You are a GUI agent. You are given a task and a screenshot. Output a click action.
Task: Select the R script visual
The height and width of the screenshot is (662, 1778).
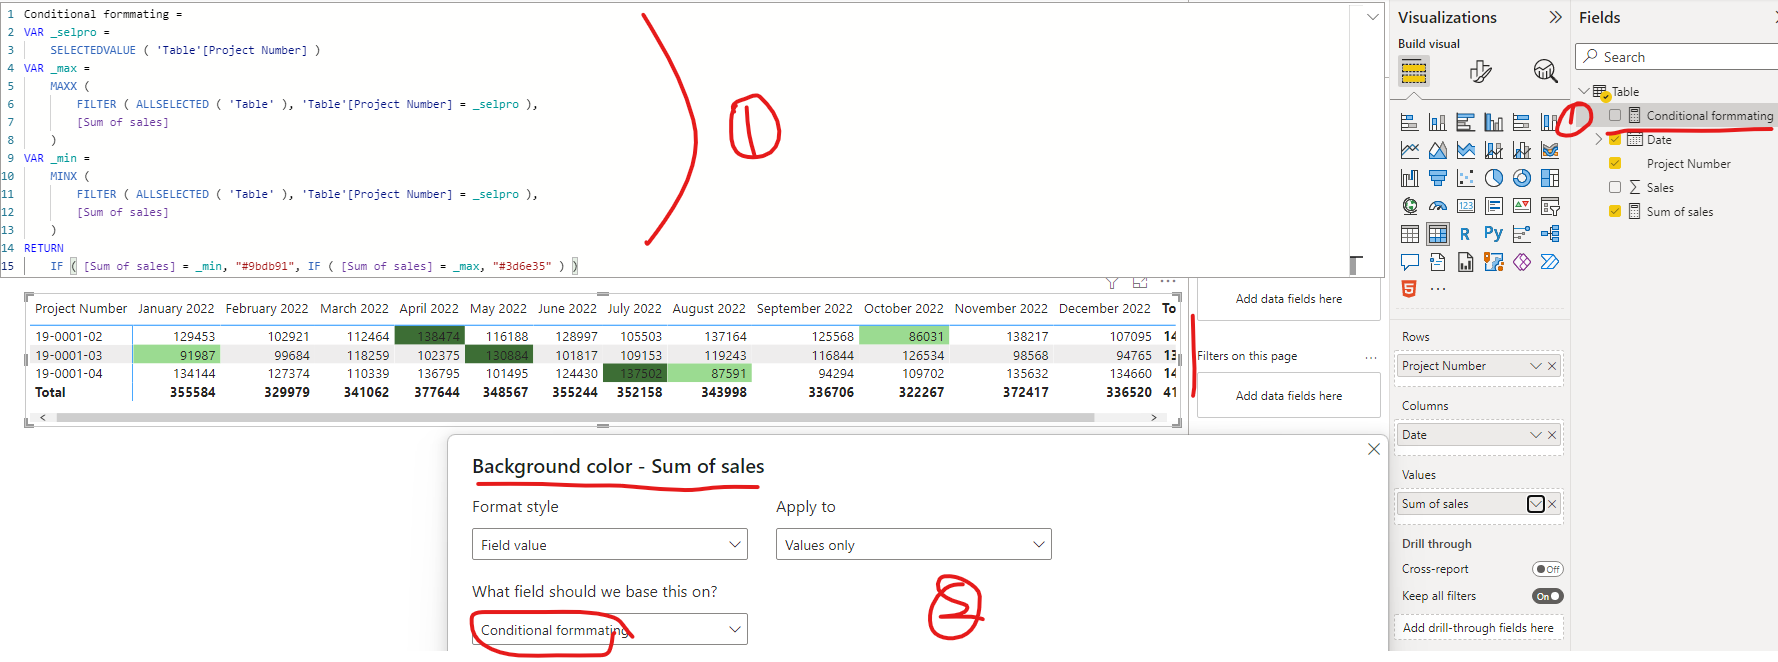(1465, 234)
